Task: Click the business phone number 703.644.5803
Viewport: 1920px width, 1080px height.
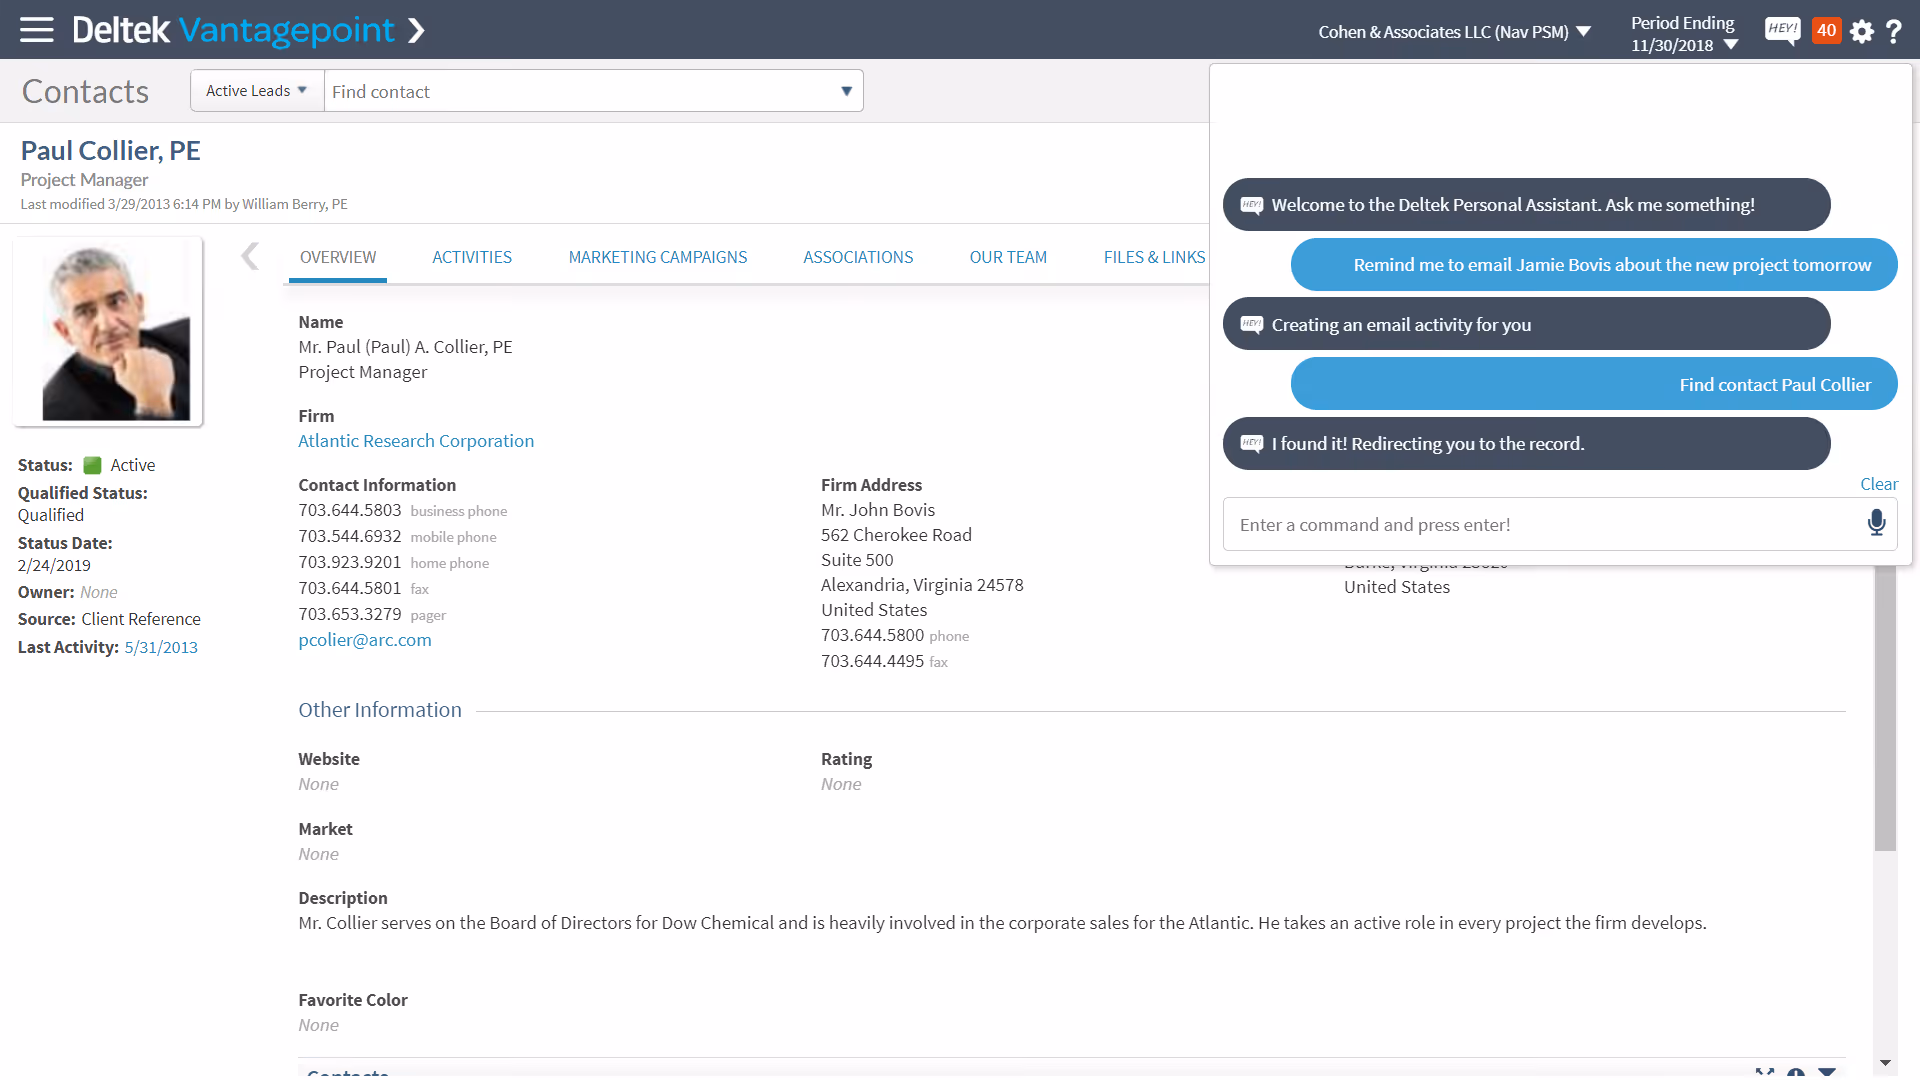Action: (x=350, y=510)
